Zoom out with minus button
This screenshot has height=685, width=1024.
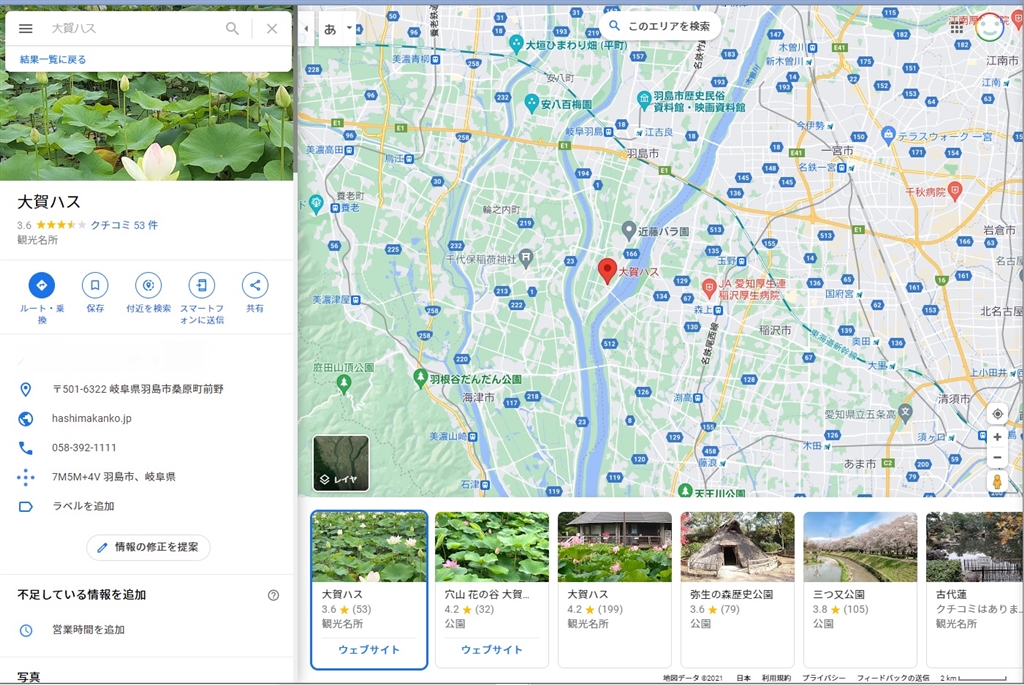[x=997, y=458]
